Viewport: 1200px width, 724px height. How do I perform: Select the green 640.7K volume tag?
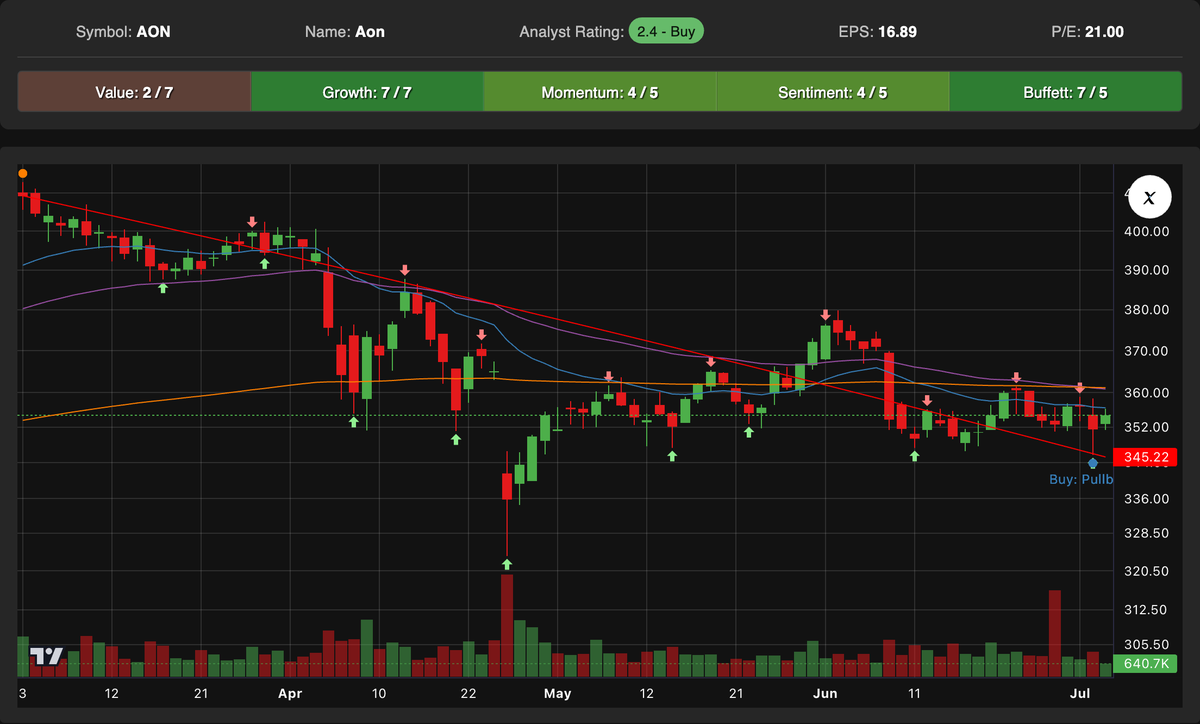(1146, 663)
